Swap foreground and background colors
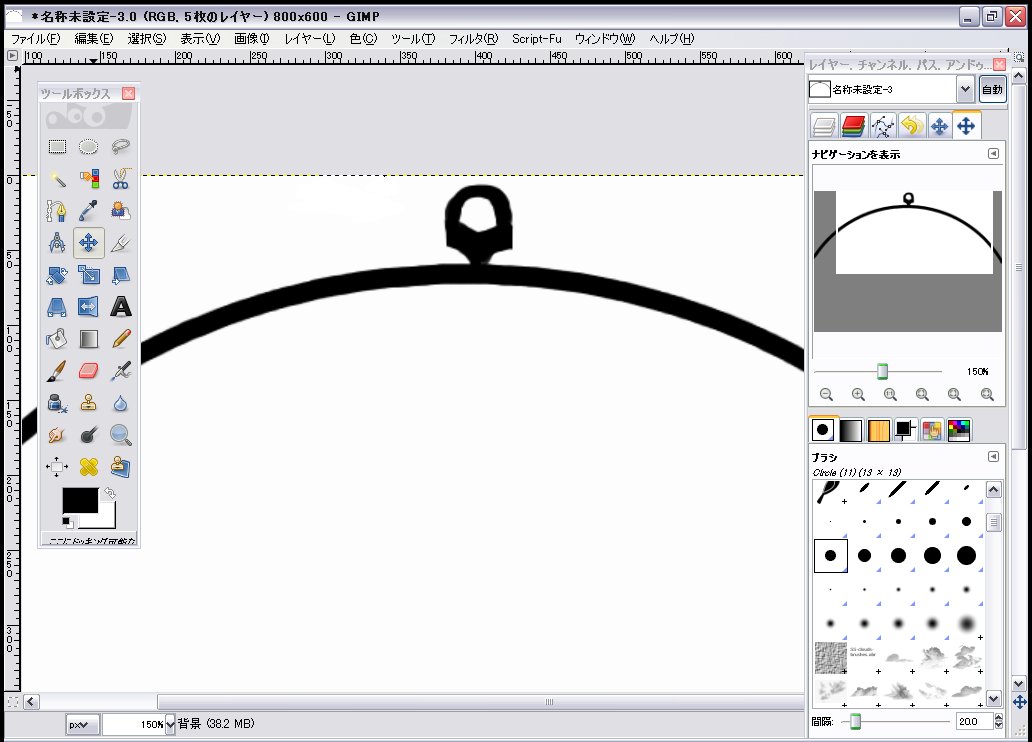Screen dimensions: 1032x742 110,492
